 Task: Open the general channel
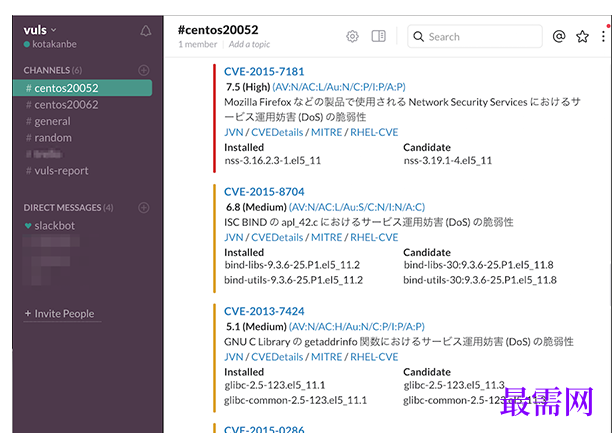coord(48,121)
